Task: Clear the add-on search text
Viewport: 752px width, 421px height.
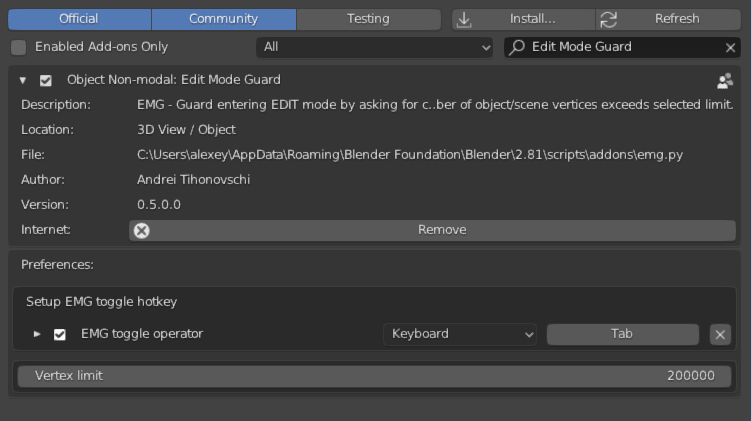Action: point(730,47)
